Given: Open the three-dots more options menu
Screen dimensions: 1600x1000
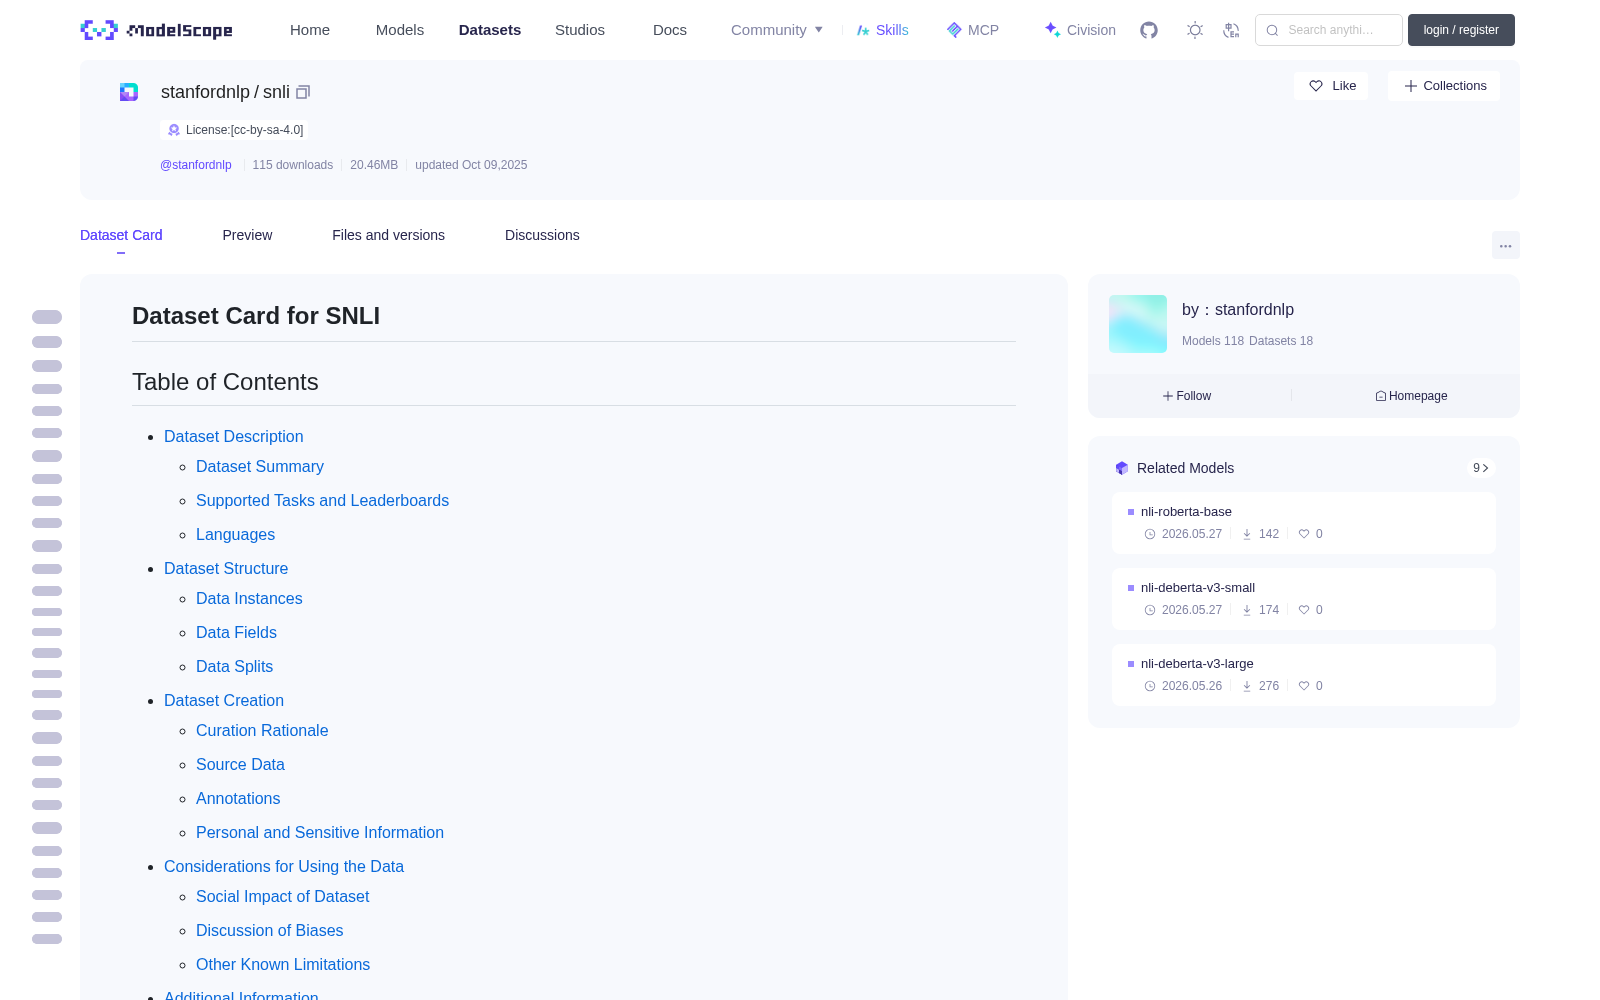Looking at the screenshot, I should 1505,245.
